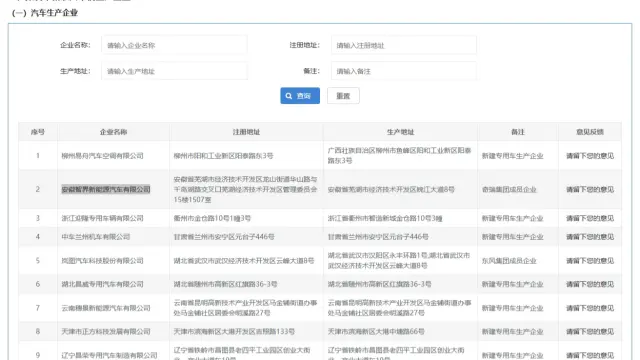Click the 生产地址 column header
The width and height of the screenshot is (640, 360).
click(x=400, y=132)
